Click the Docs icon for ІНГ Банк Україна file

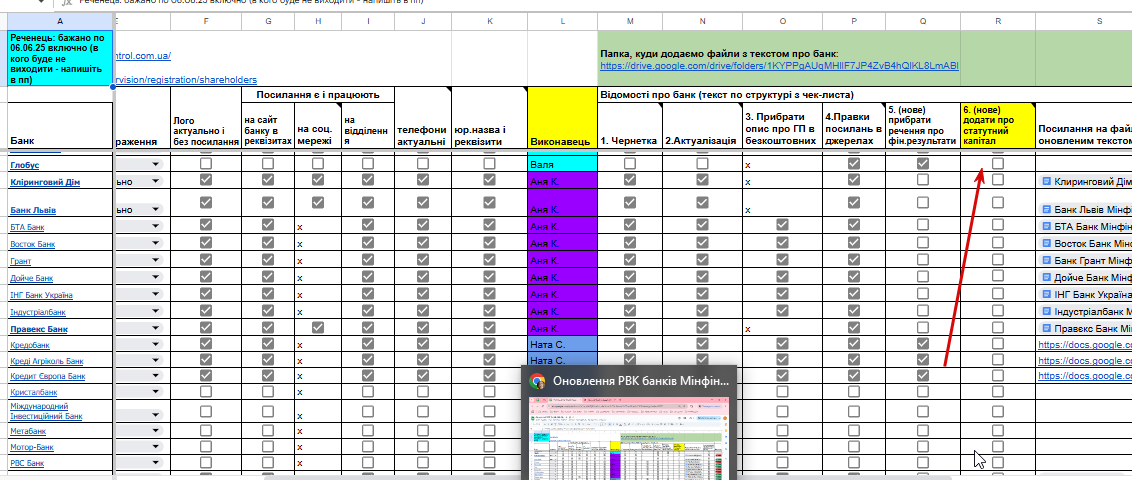(x=1046, y=294)
